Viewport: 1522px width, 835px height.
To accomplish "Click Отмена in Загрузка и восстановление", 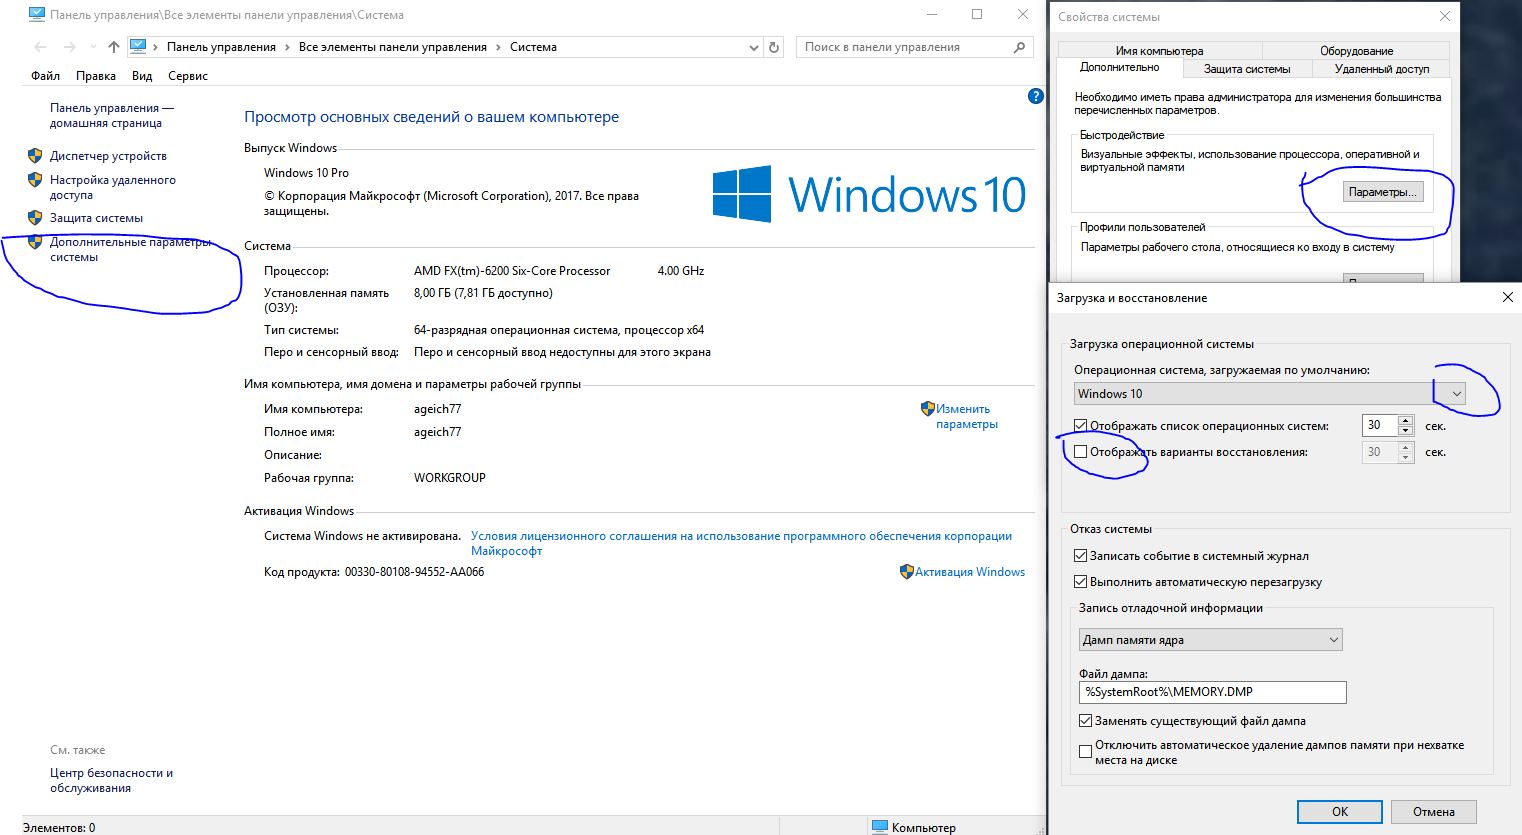I will click(x=1434, y=812).
